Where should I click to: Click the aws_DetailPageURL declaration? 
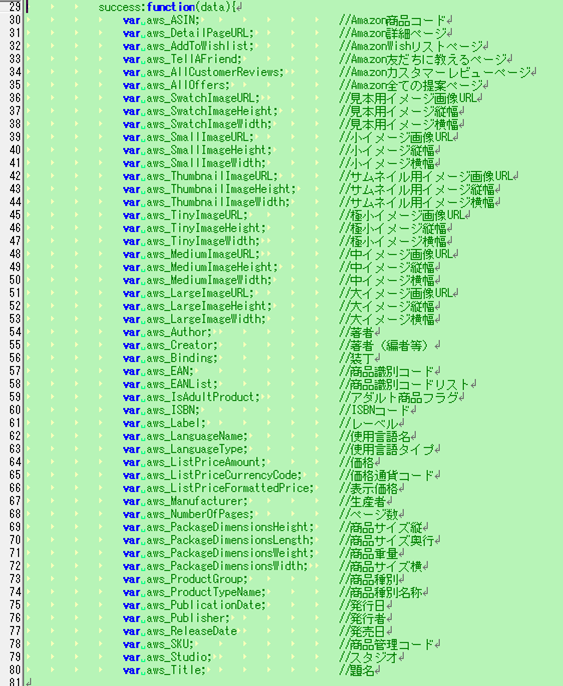pos(188,33)
